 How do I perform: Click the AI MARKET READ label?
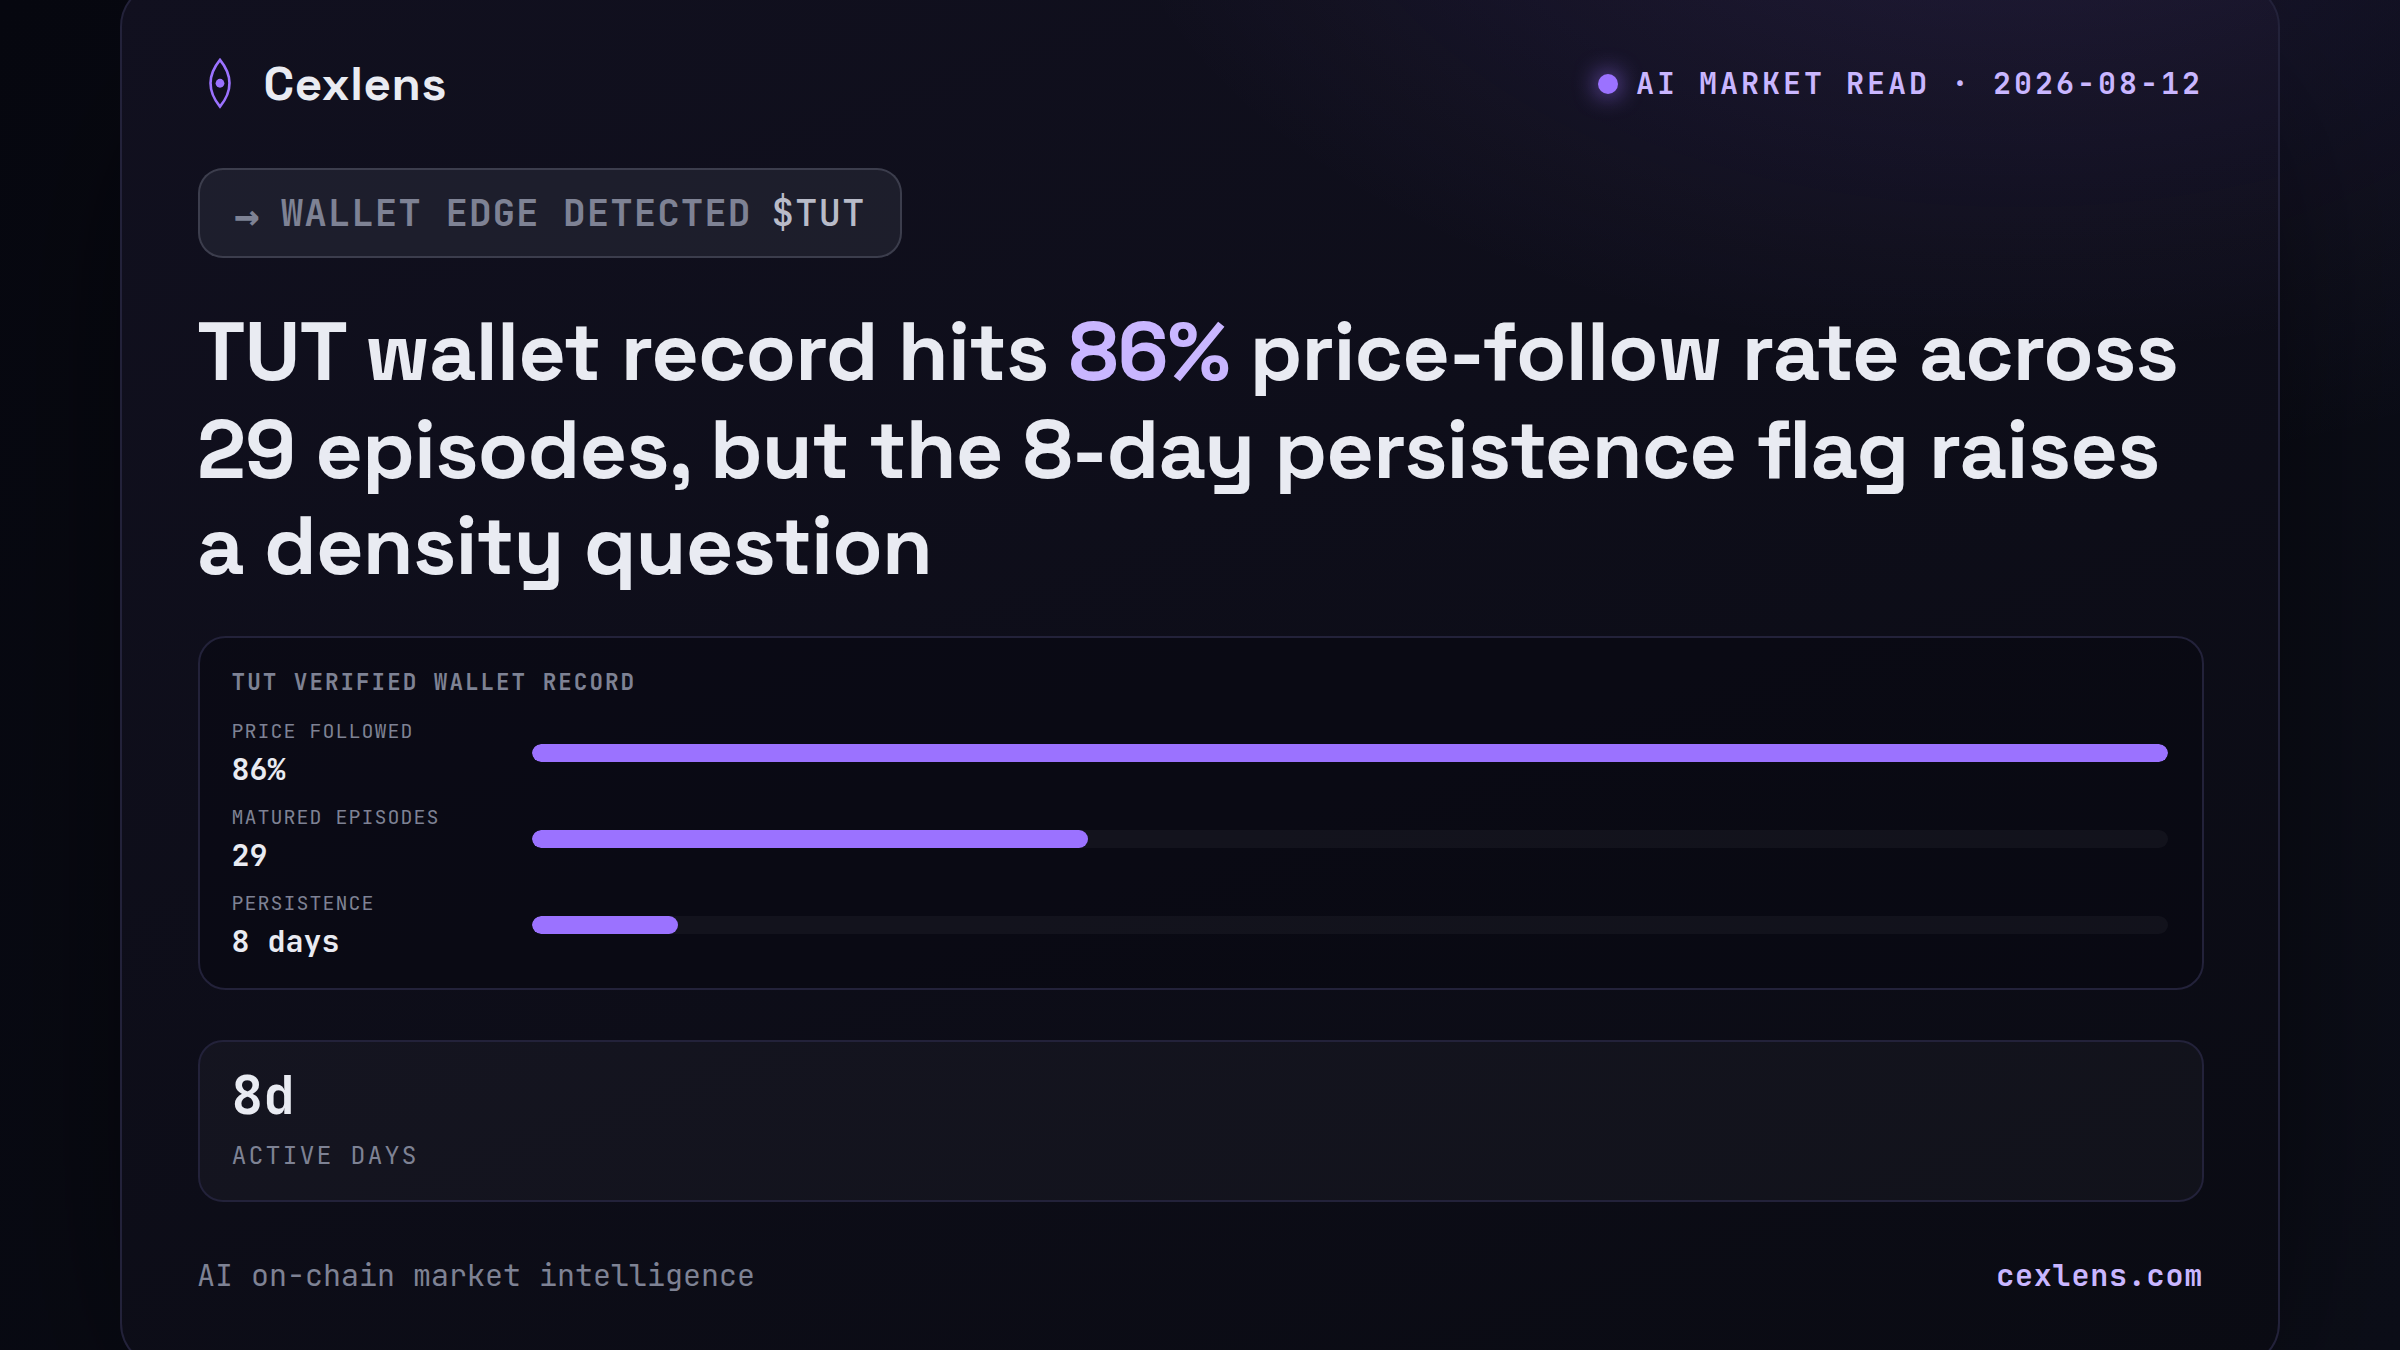[1782, 84]
